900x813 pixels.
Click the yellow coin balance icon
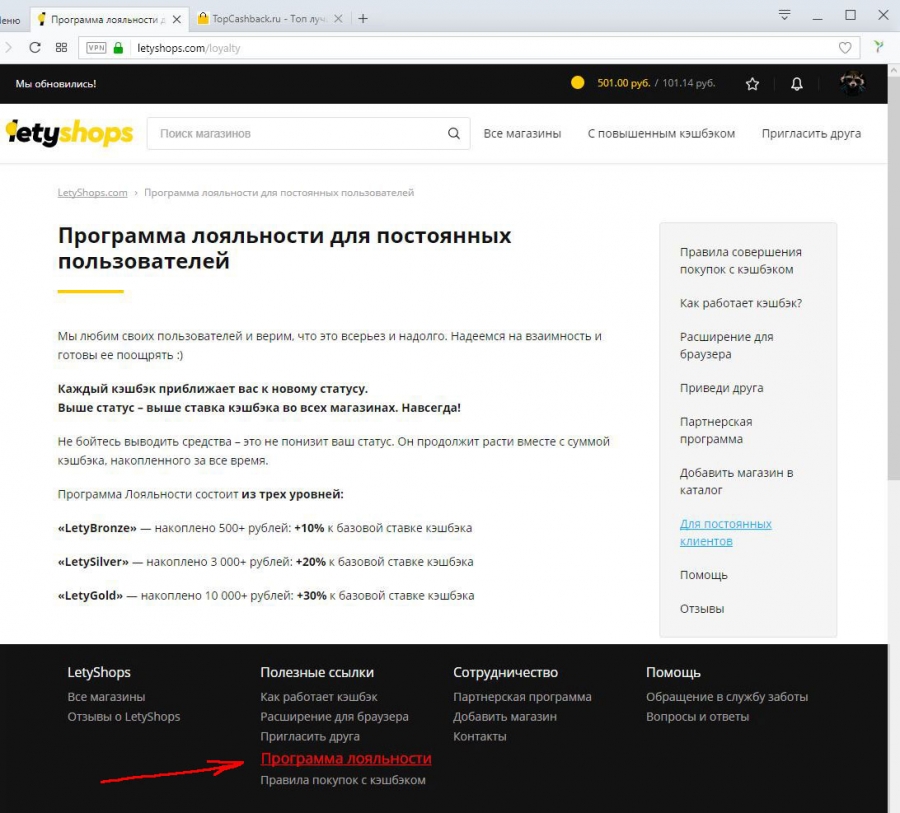pos(577,83)
